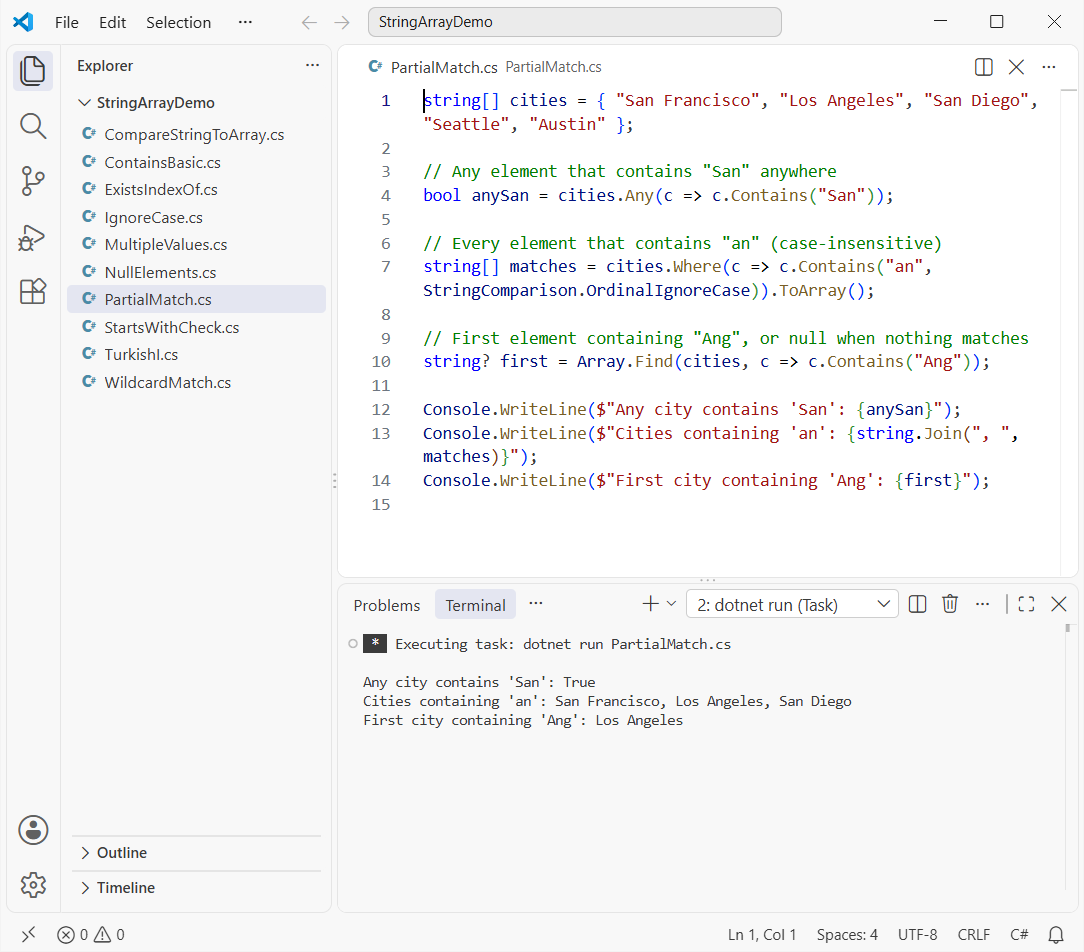The height and width of the screenshot is (952, 1084).
Task: Change end of line sequence CRLF
Action: pyautogui.click(x=973, y=935)
